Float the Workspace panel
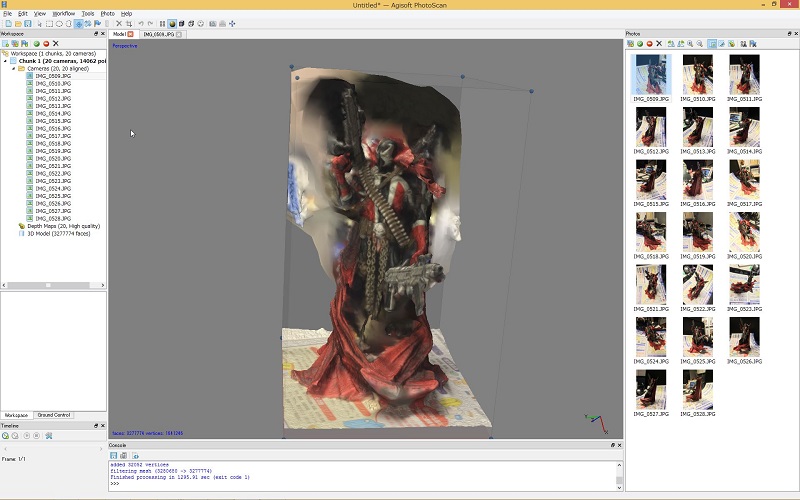Screen dimensions: 800x500 pos(95,34)
